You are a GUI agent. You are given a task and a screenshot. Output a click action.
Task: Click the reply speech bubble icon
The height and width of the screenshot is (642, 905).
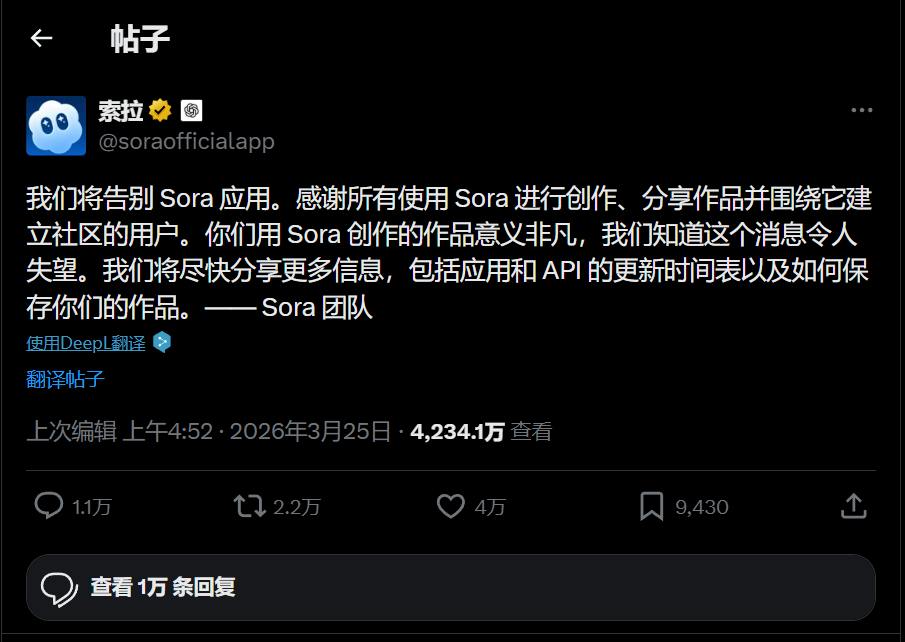pyautogui.click(x=49, y=506)
